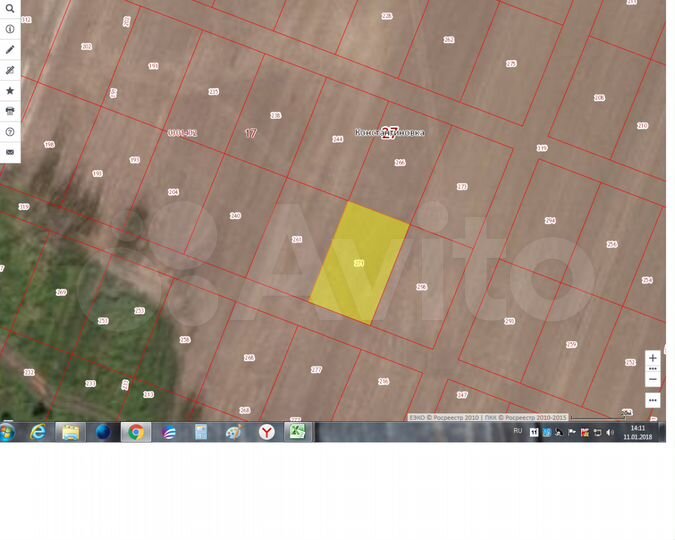This screenshot has width=675, height=540.
Task: Open the map search tool
Action: 10,8
